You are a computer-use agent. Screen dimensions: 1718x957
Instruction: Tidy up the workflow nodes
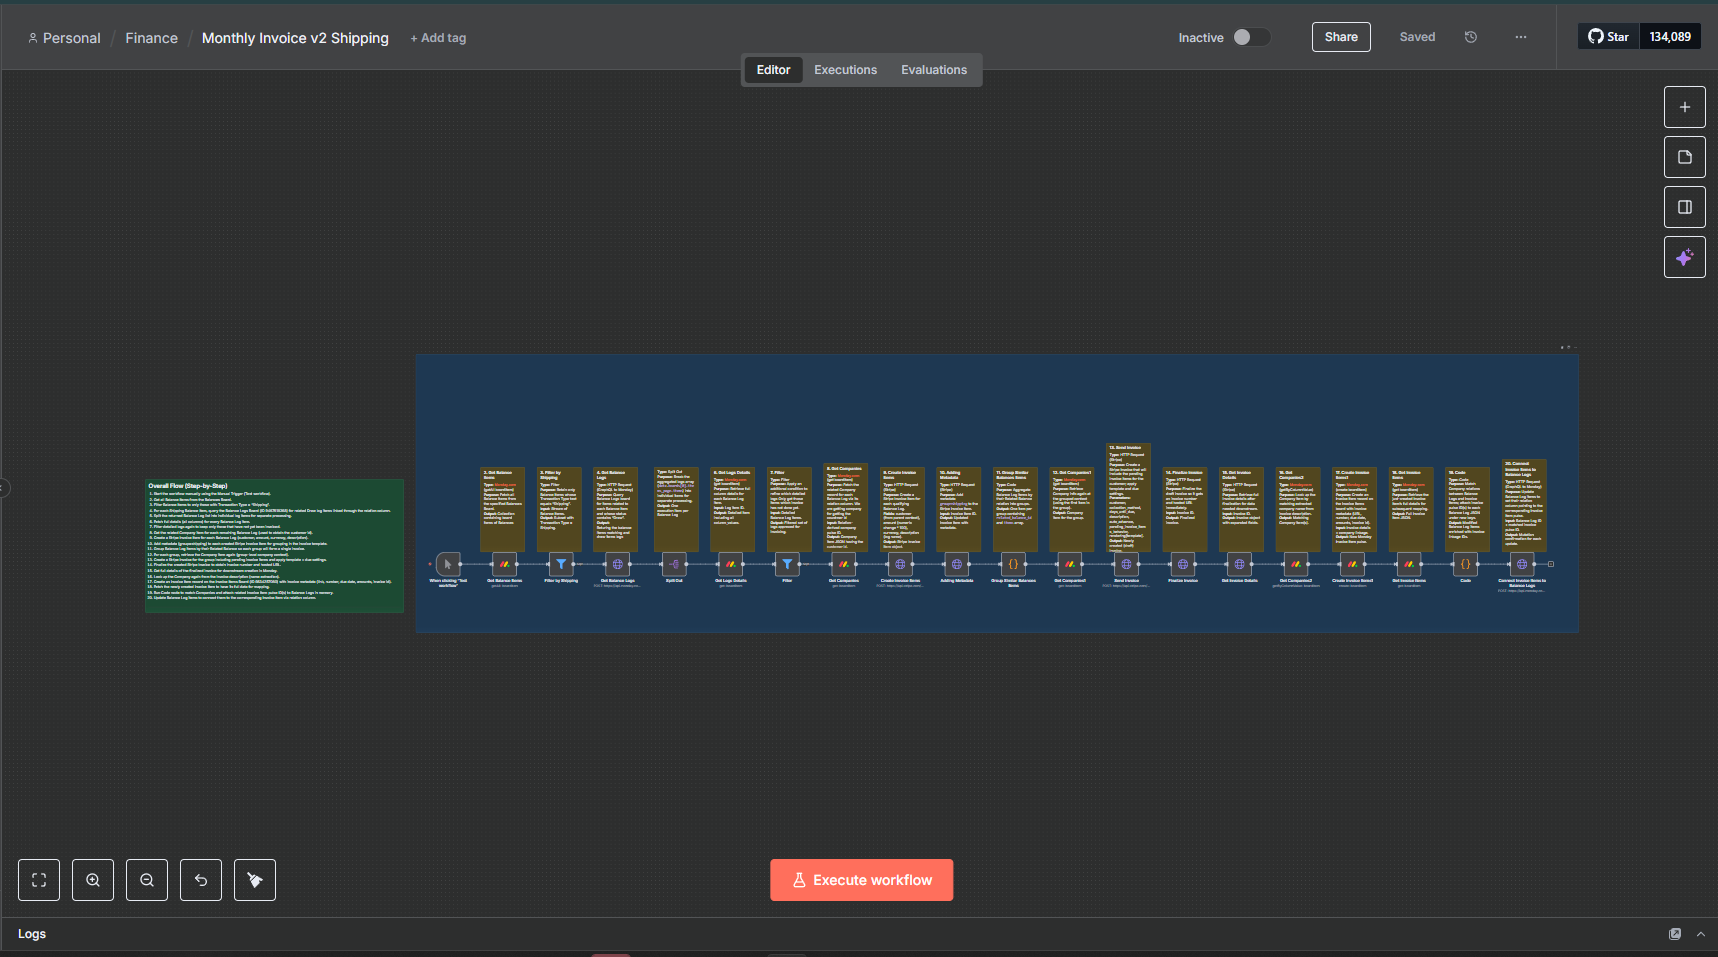[x=255, y=880]
